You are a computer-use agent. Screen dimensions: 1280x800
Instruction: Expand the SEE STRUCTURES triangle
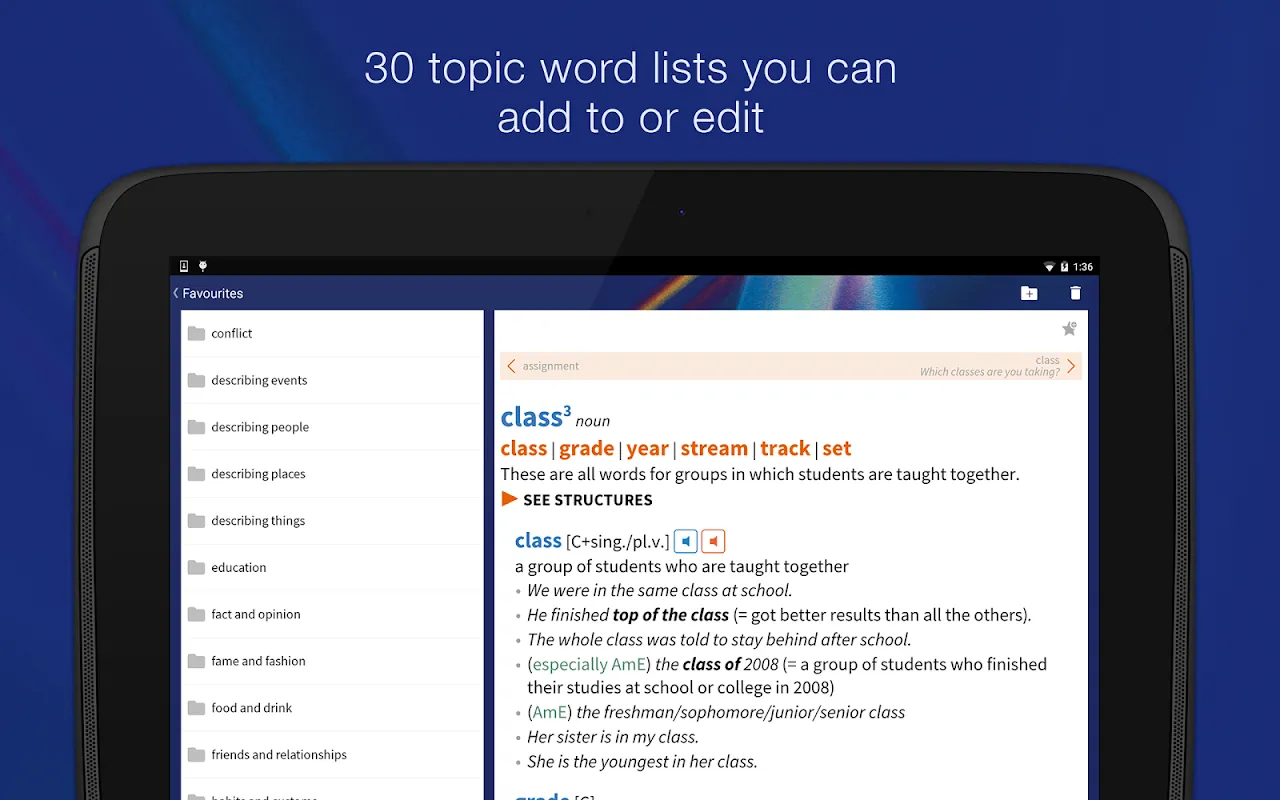click(x=510, y=499)
